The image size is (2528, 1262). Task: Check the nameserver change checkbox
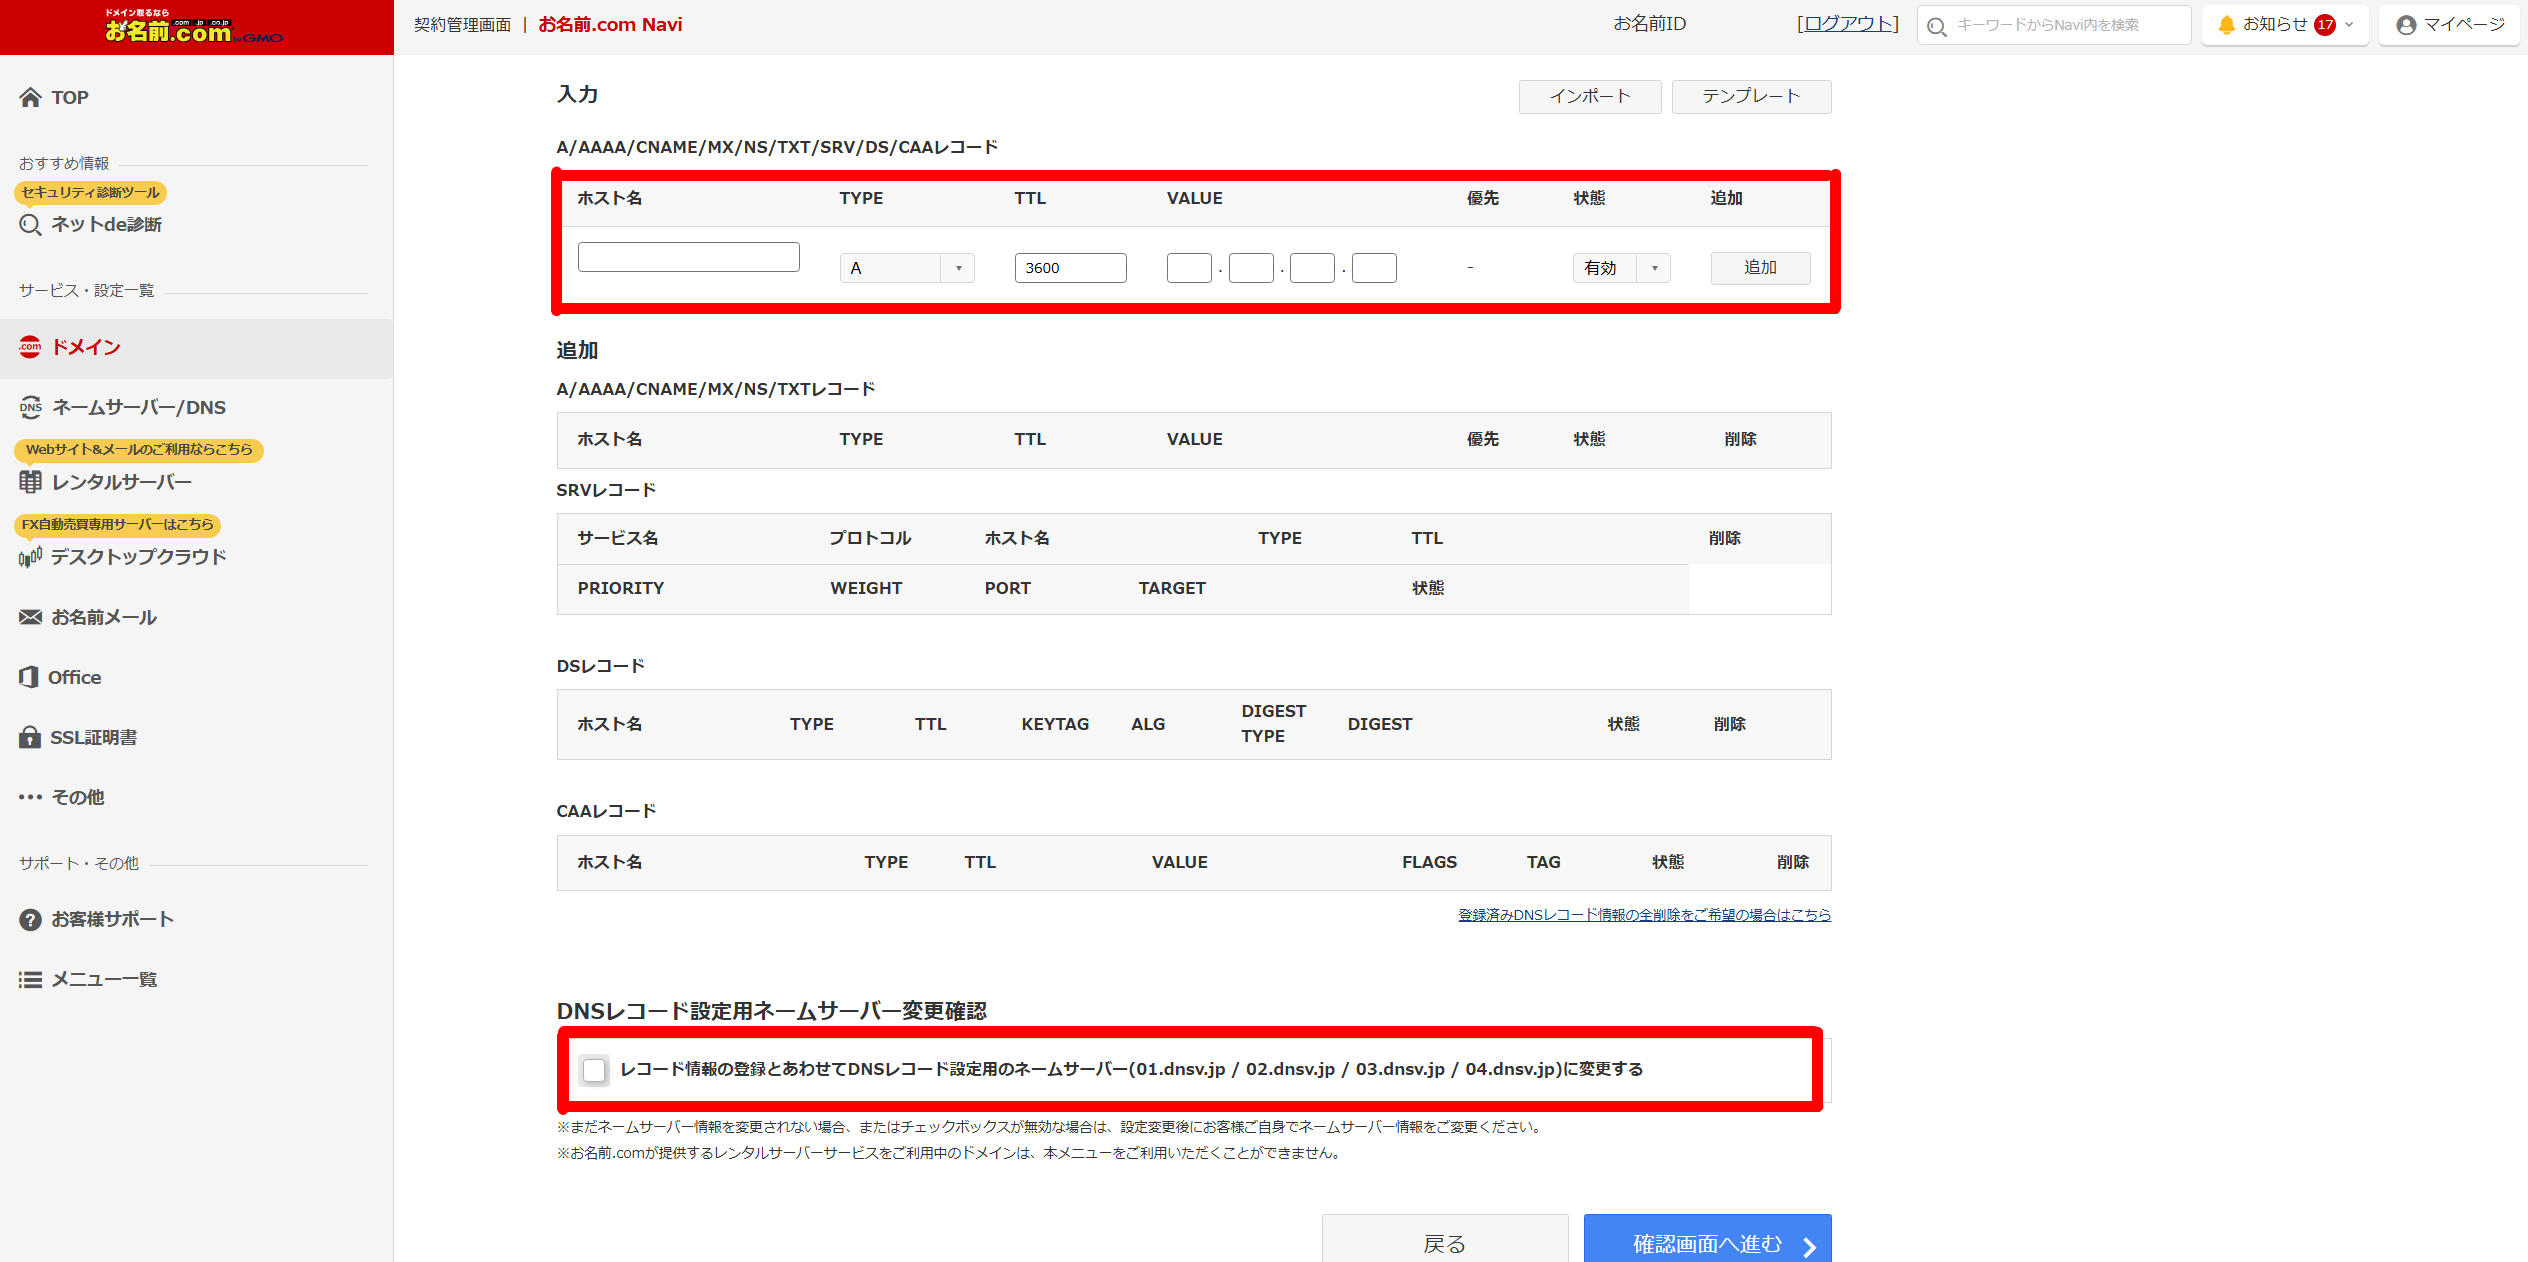594,1070
